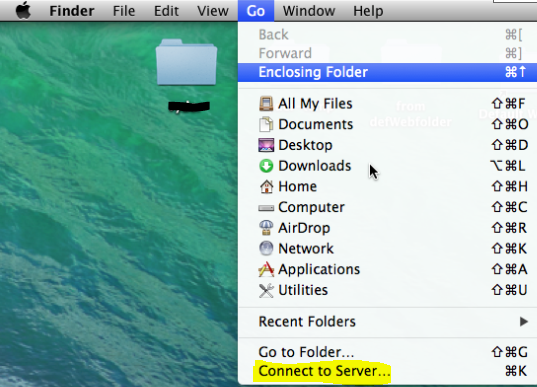Choose Enclosing Folder from Go menu
Screen dimensions: 537x387
pos(387,72)
